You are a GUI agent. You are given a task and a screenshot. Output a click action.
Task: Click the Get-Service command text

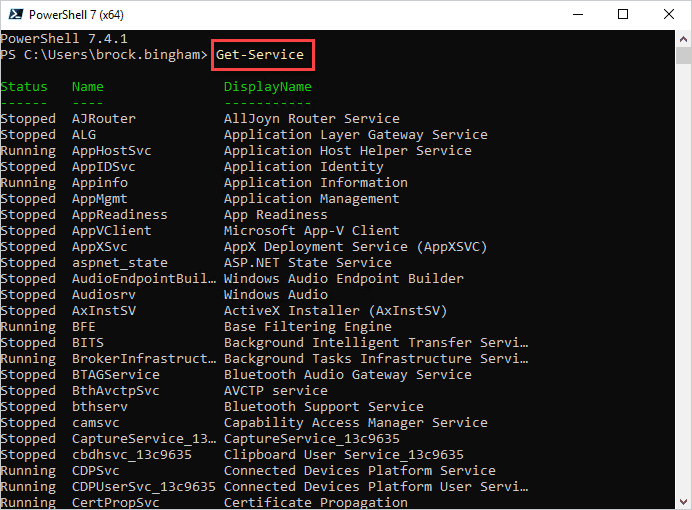pos(260,55)
